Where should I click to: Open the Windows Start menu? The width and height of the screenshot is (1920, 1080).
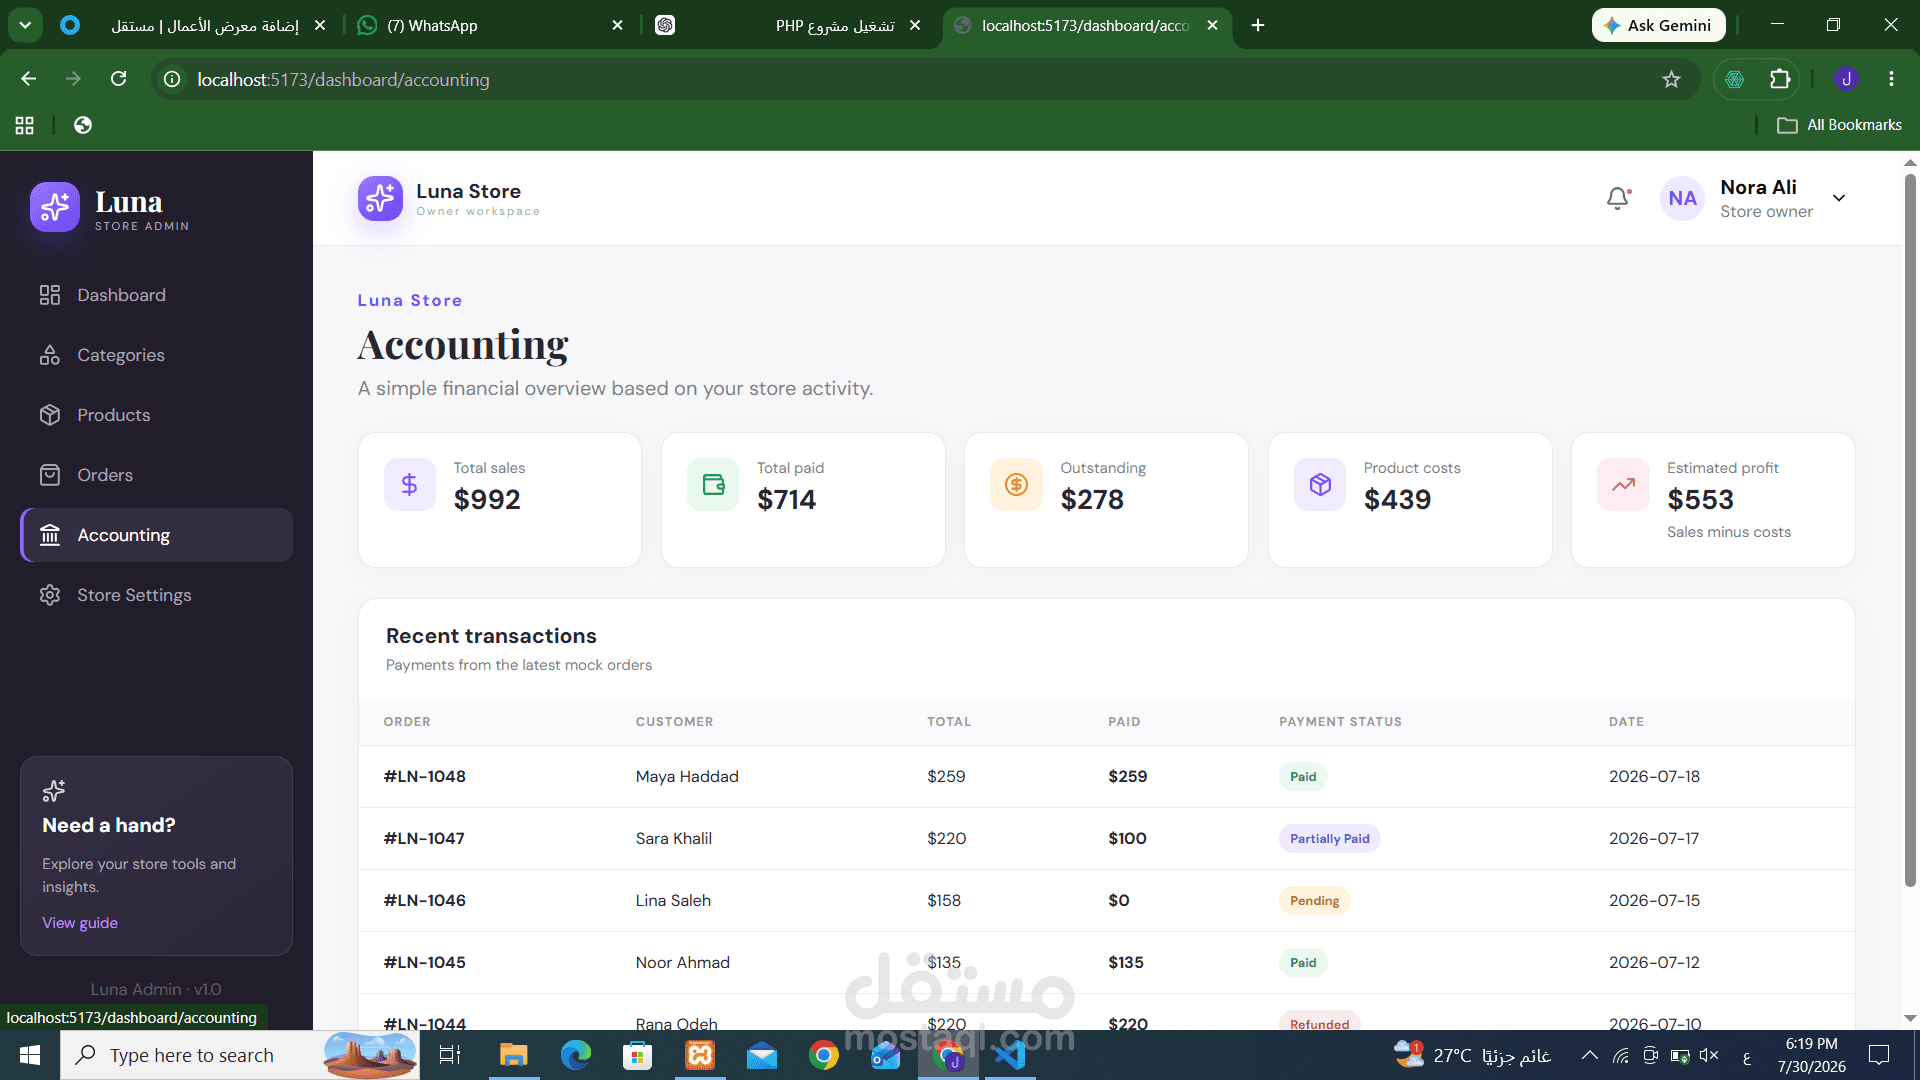point(30,1055)
